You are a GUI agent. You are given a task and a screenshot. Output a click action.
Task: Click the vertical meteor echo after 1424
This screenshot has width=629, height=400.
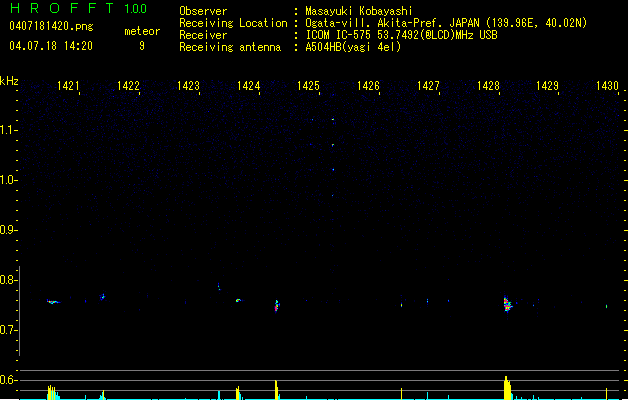coord(277,306)
